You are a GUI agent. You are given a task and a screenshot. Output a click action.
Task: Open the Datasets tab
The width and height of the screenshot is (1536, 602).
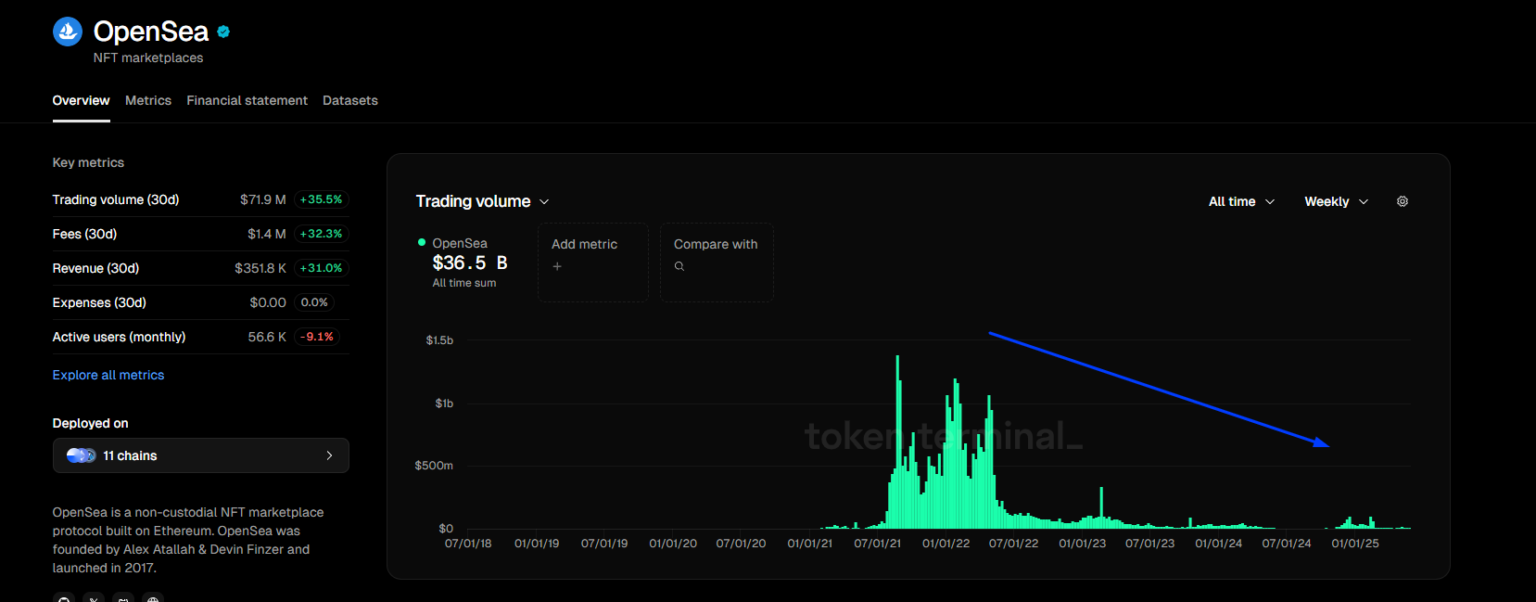pyautogui.click(x=350, y=100)
